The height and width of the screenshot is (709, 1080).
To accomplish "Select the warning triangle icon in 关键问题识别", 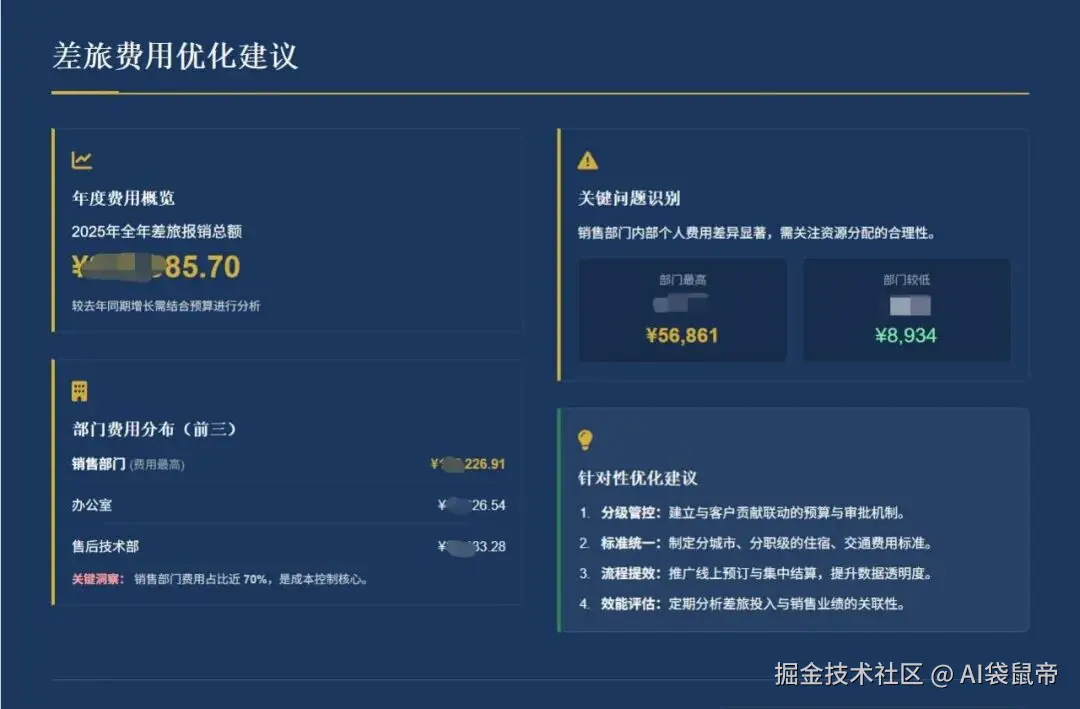I will tap(587, 159).
